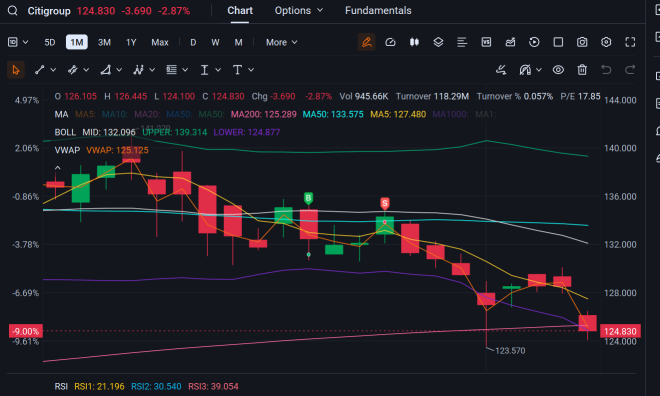660x396 pixels.
Task: Click the green B buy marker
Action: [309, 198]
